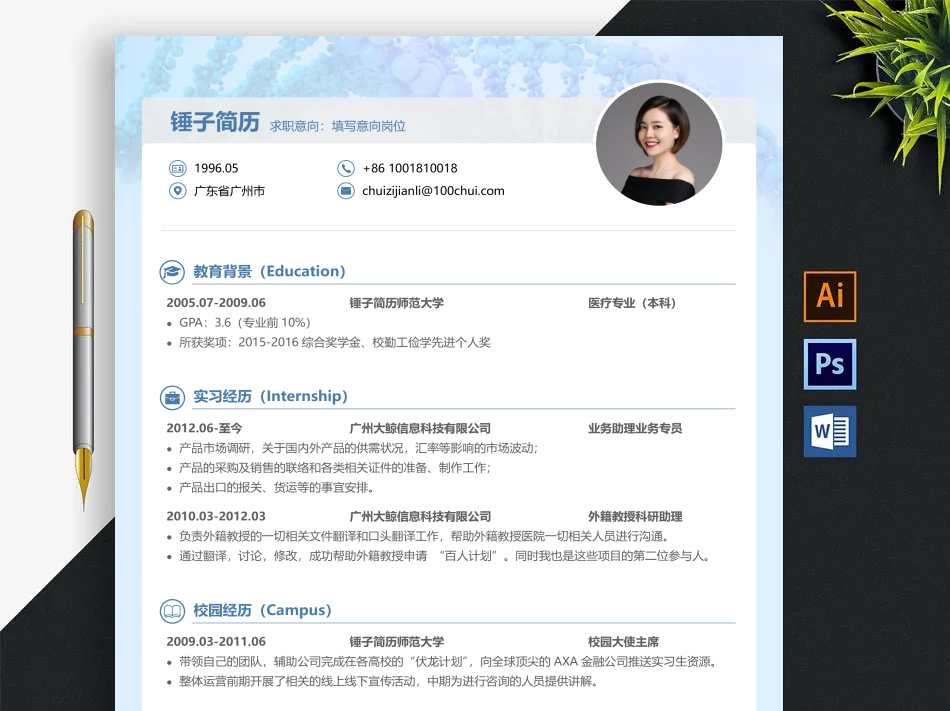
Task: Click the location text 广东省广州市
Action: tap(229, 191)
